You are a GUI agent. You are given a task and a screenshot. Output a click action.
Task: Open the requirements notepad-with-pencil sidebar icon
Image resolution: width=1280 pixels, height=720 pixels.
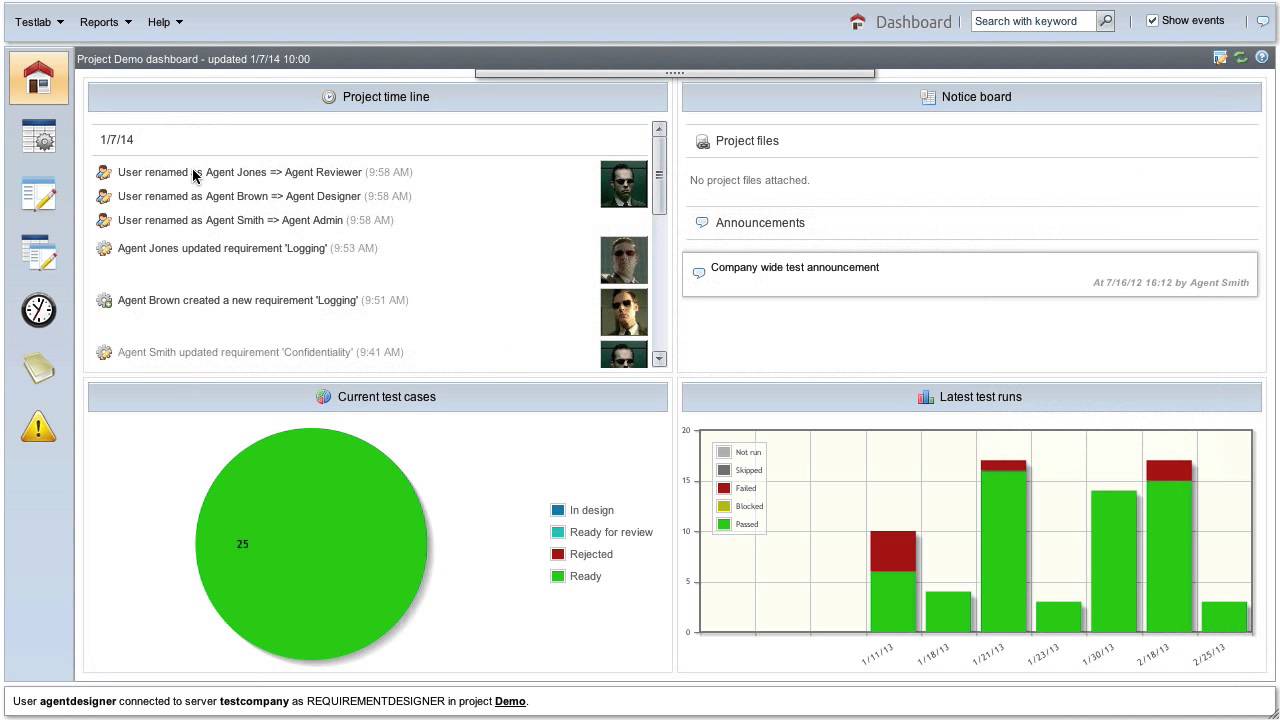pyautogui.click(x=39, y=194)
